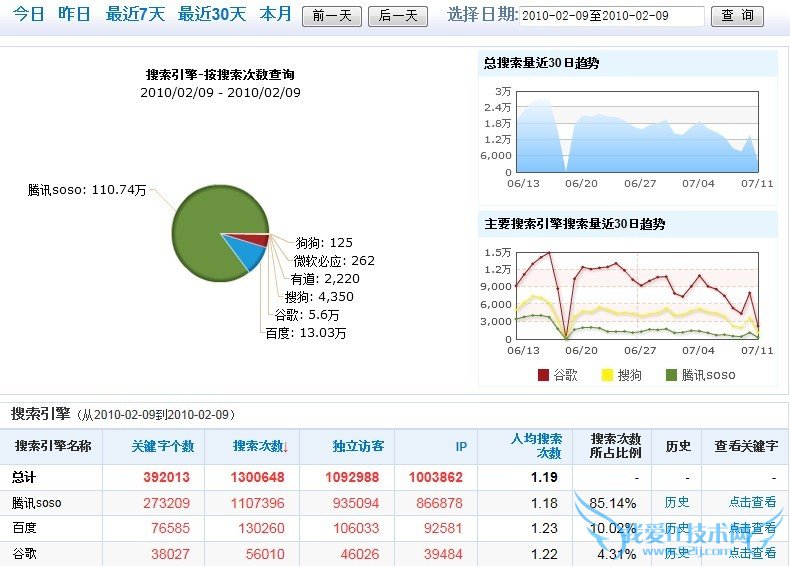Click the 百度: 13.03万 pie label
This screenshot has height=566, width=790.
click(306, 333)
